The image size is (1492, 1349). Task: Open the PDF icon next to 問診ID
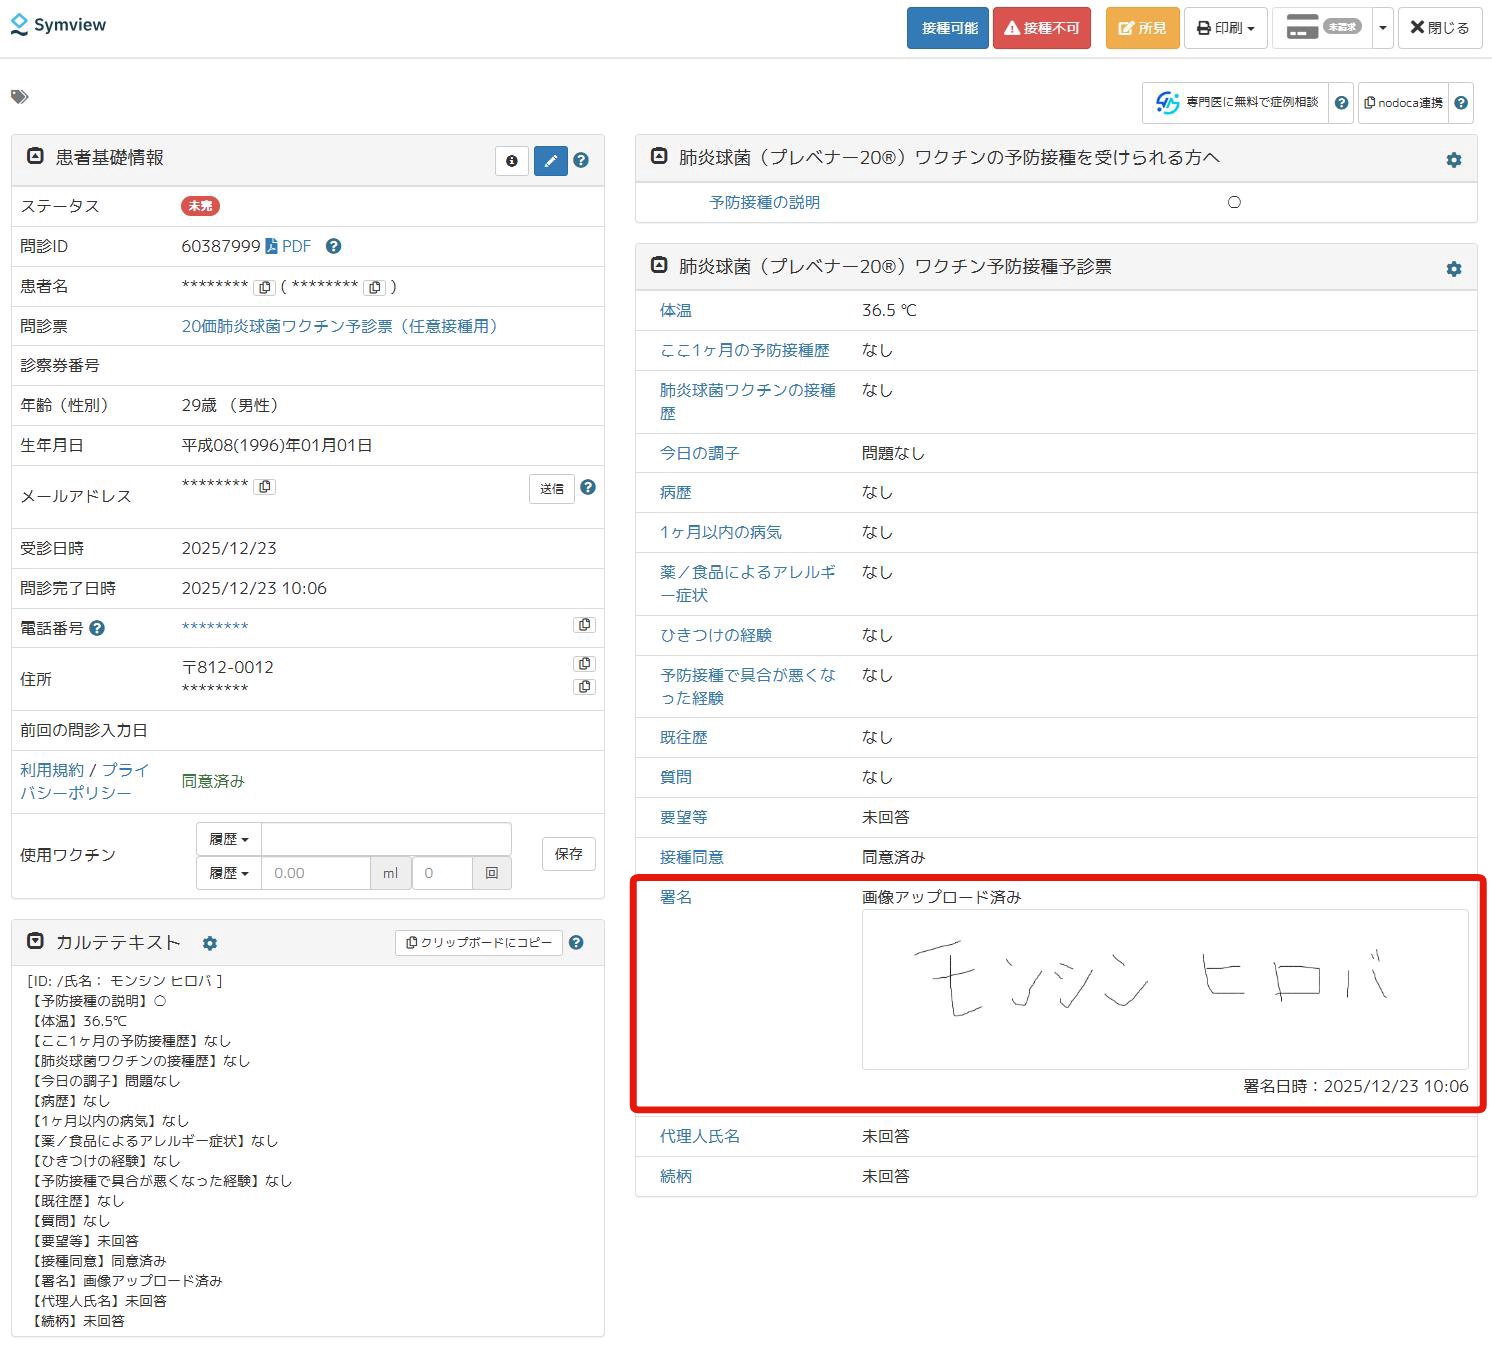pos(271,246)
